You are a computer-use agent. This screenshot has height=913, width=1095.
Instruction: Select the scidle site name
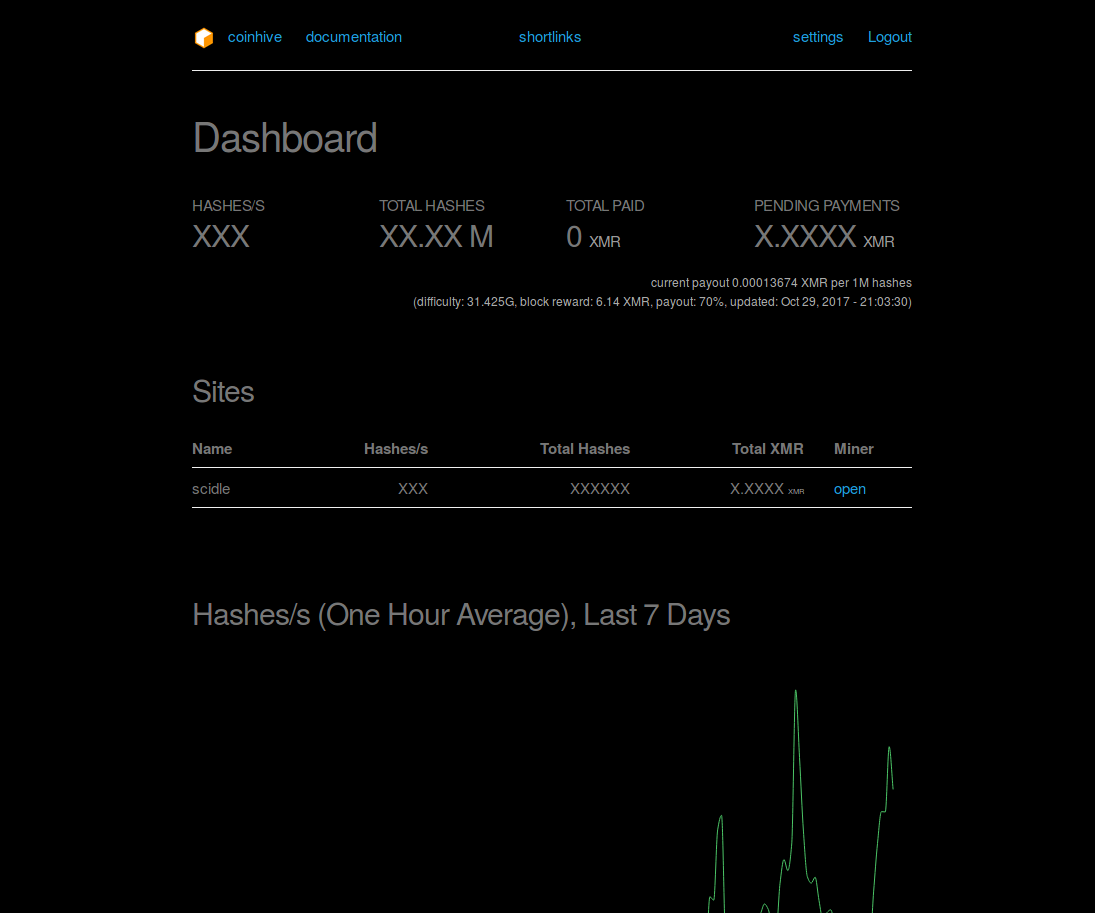click(x=211, y=489)
